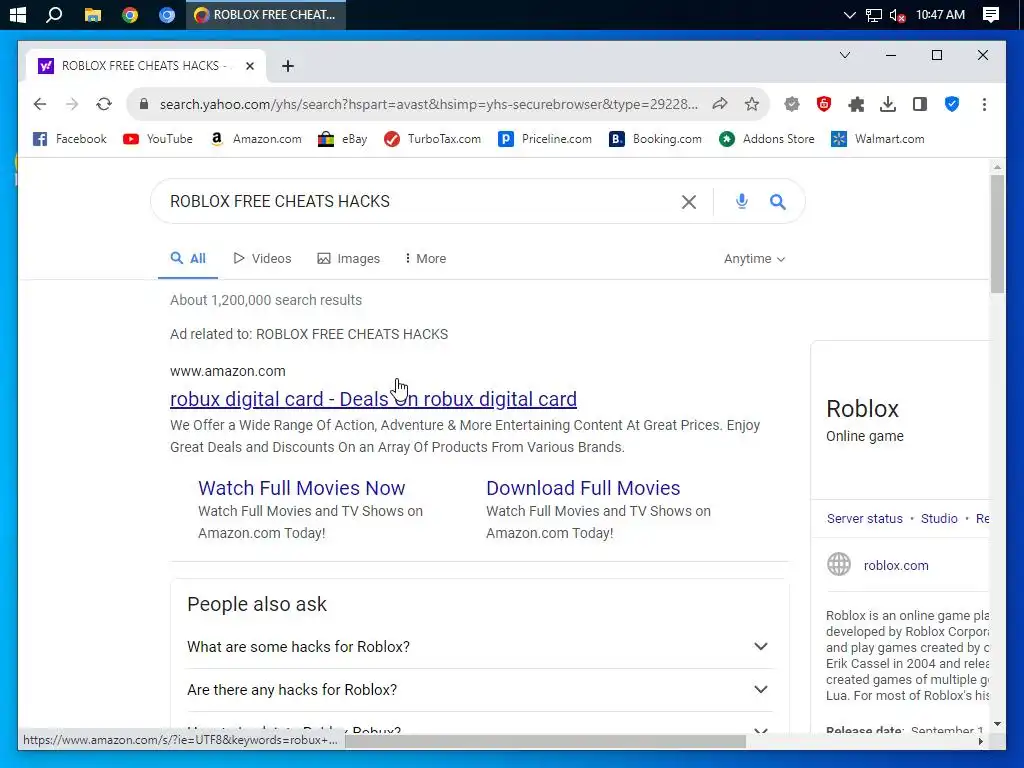Open Watch Full Movies Now link

coord(302,488)
